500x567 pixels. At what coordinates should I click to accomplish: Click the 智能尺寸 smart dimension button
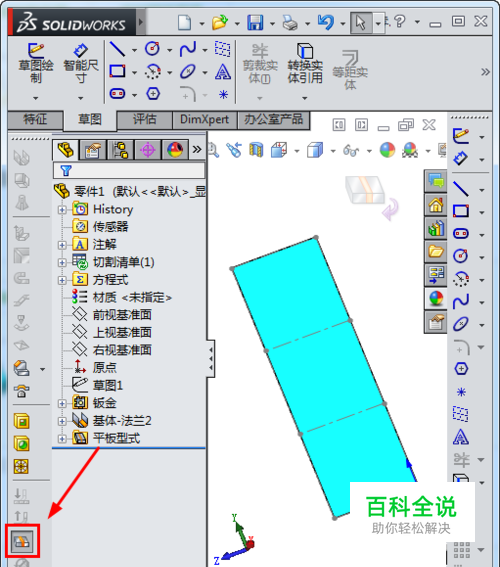click(81, 63)
